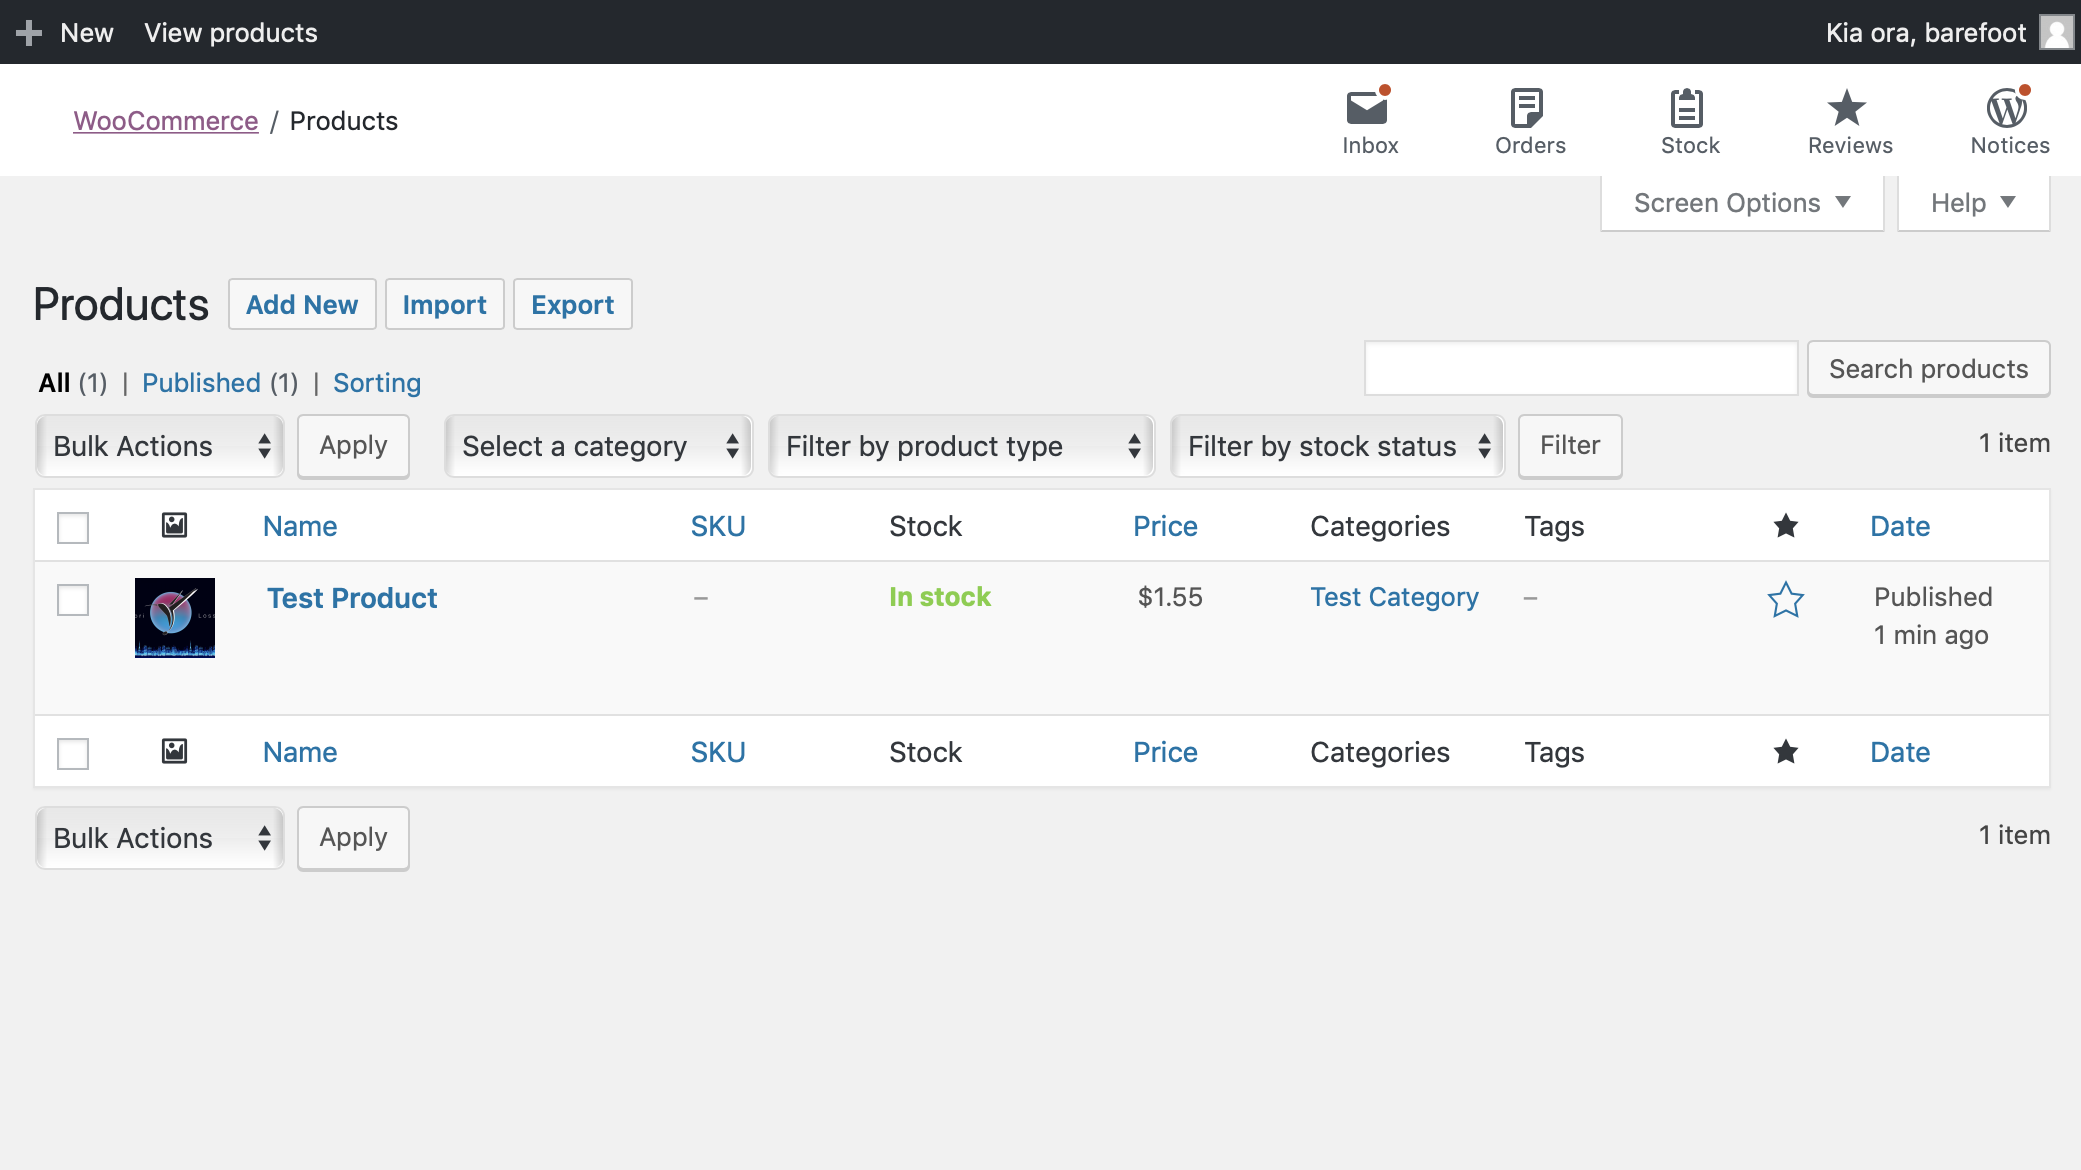Open the Filter by stock status dropdown

pos(1336,446)
